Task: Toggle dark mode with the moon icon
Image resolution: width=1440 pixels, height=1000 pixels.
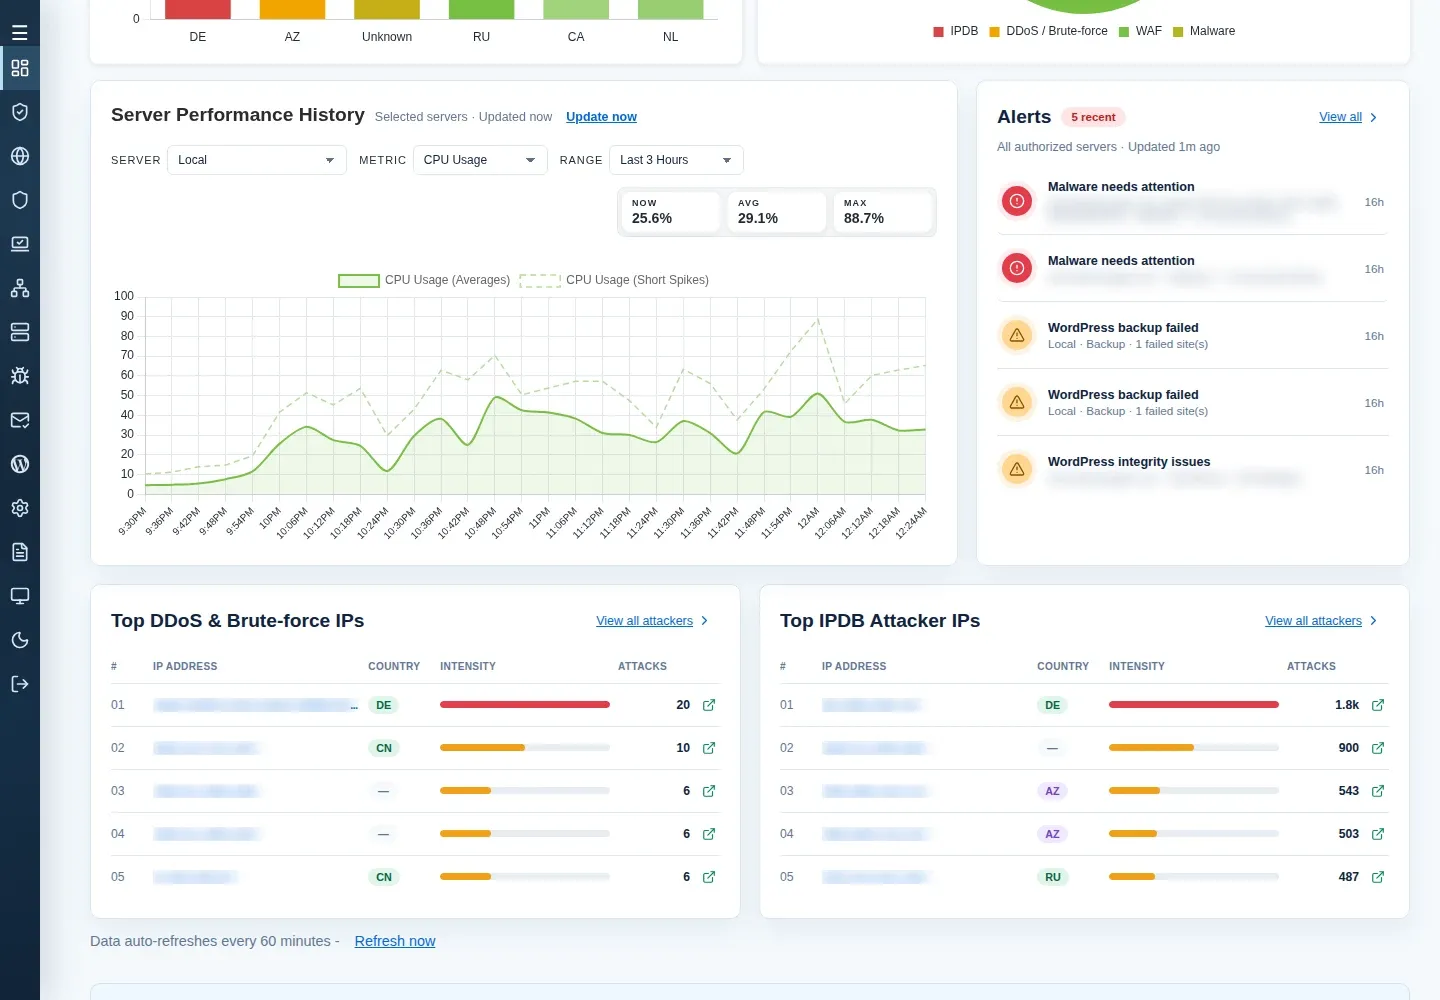Action: coord(20,640)
